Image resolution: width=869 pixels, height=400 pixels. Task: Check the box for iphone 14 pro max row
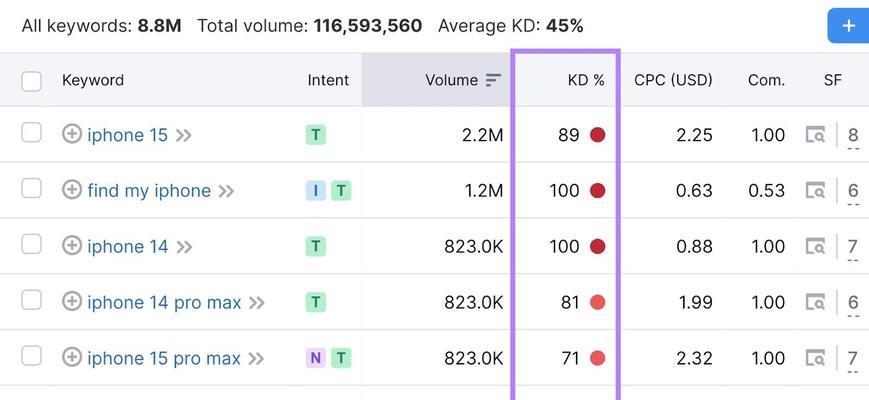(x=32, y=300)
